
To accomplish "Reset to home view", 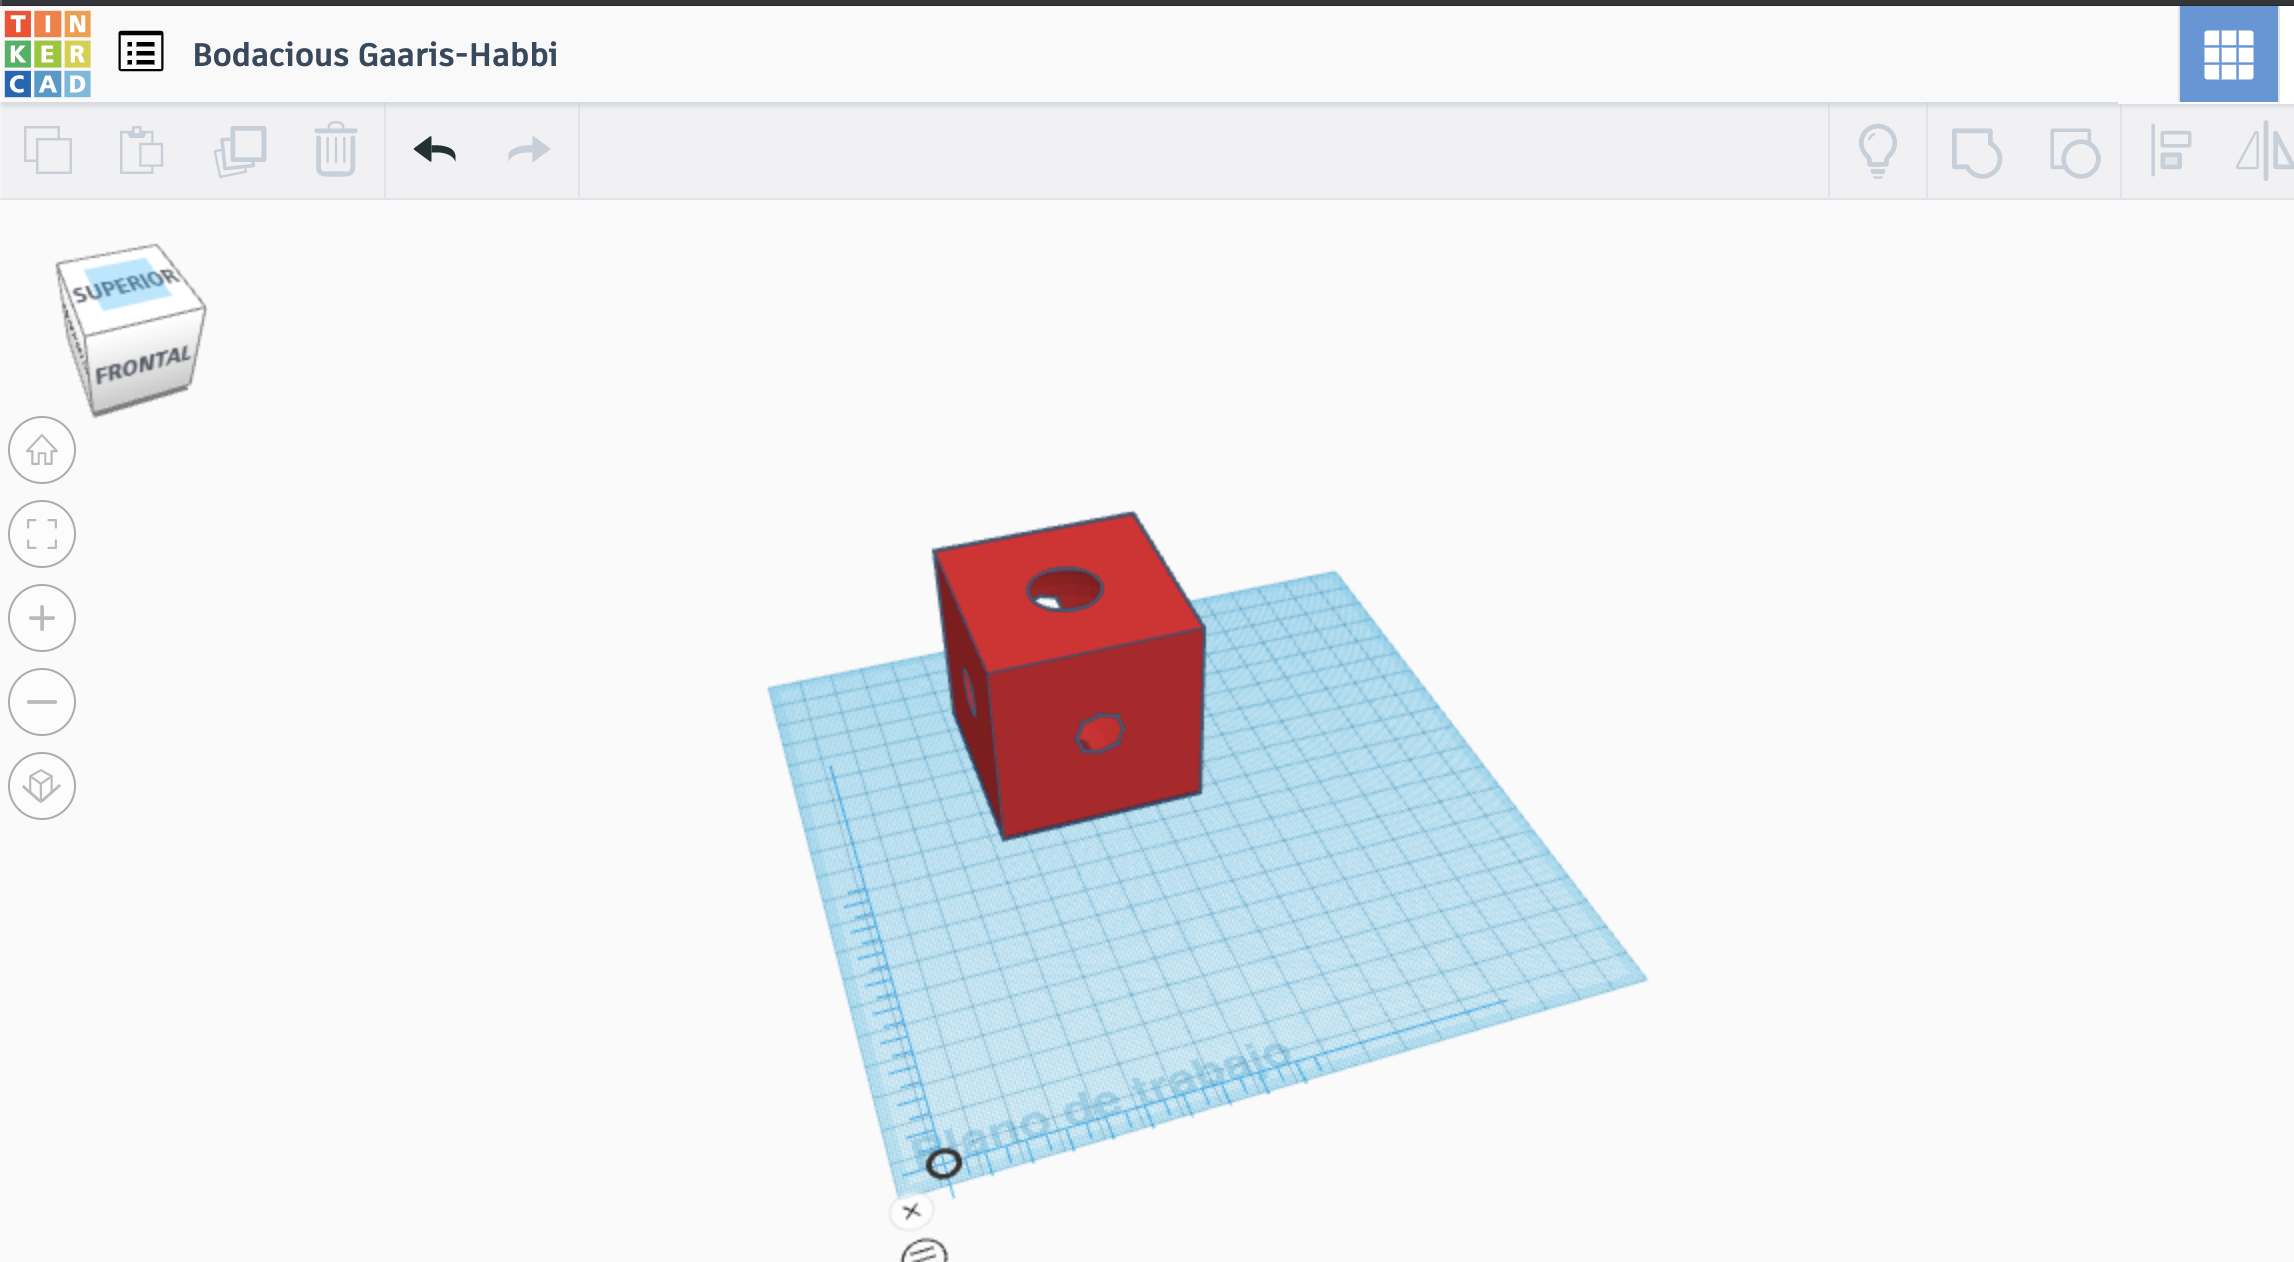I will point(42,450).
